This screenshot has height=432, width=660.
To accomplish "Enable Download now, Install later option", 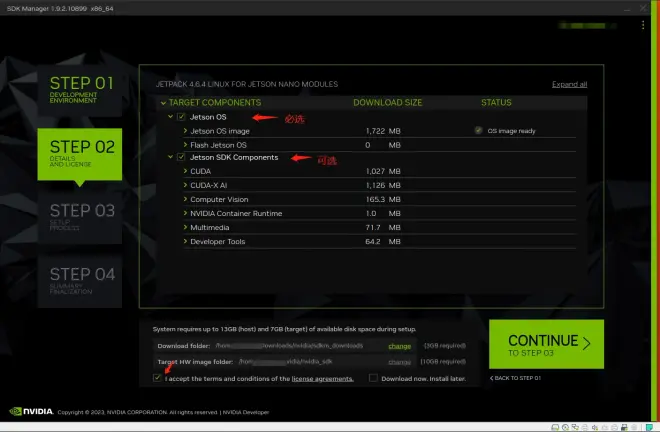I will click(373, 378).
